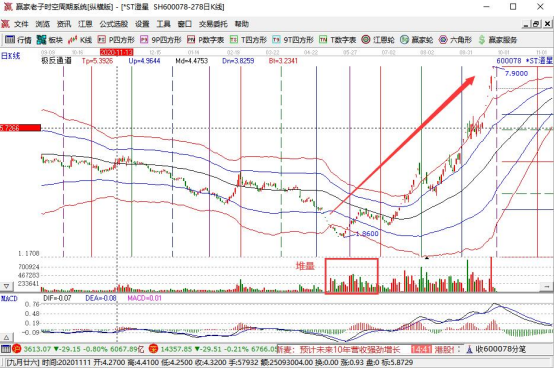Open the 工具 menu
This screenshot has width=554, height=369.
point(164,24)
